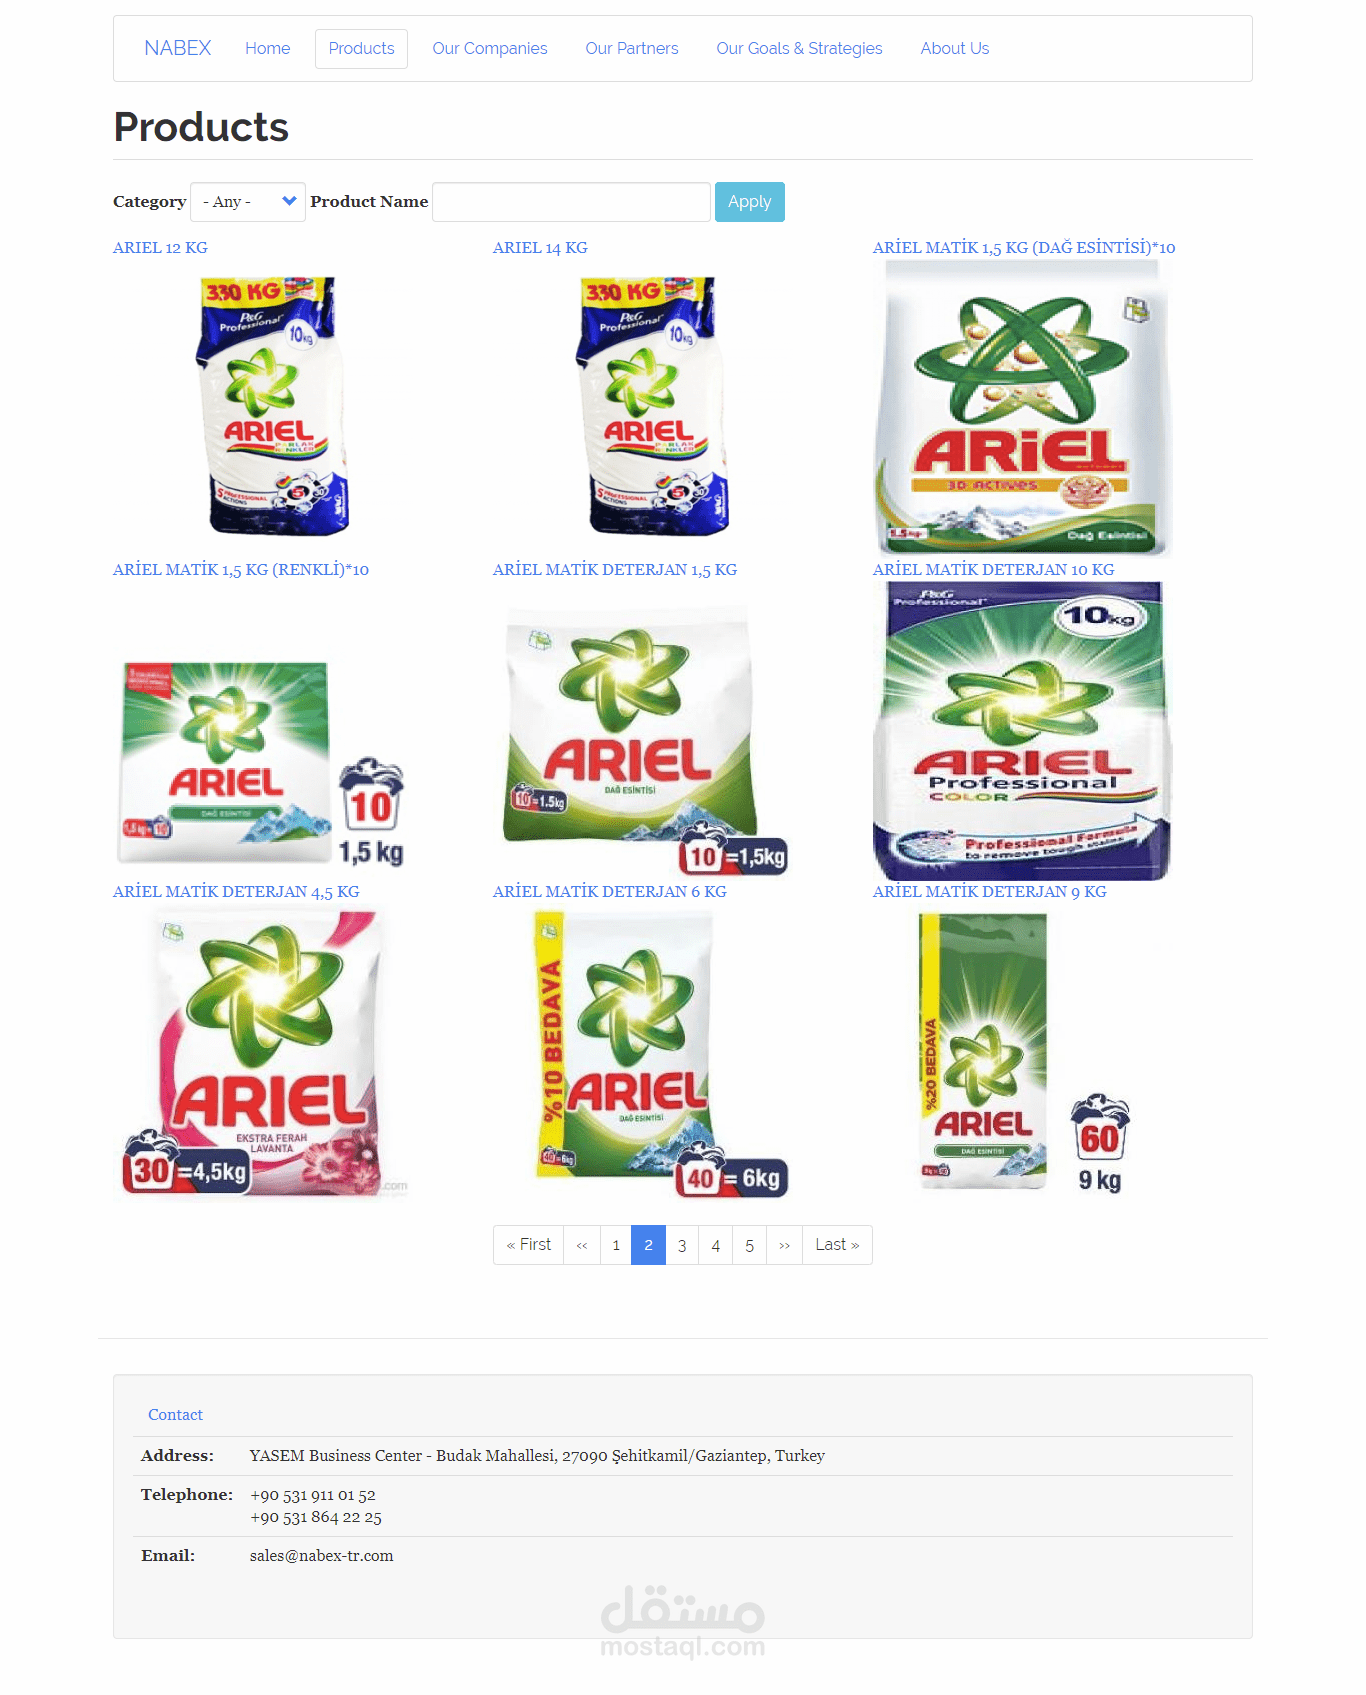
Task: Click the Apply filter button
Action: 749,202
